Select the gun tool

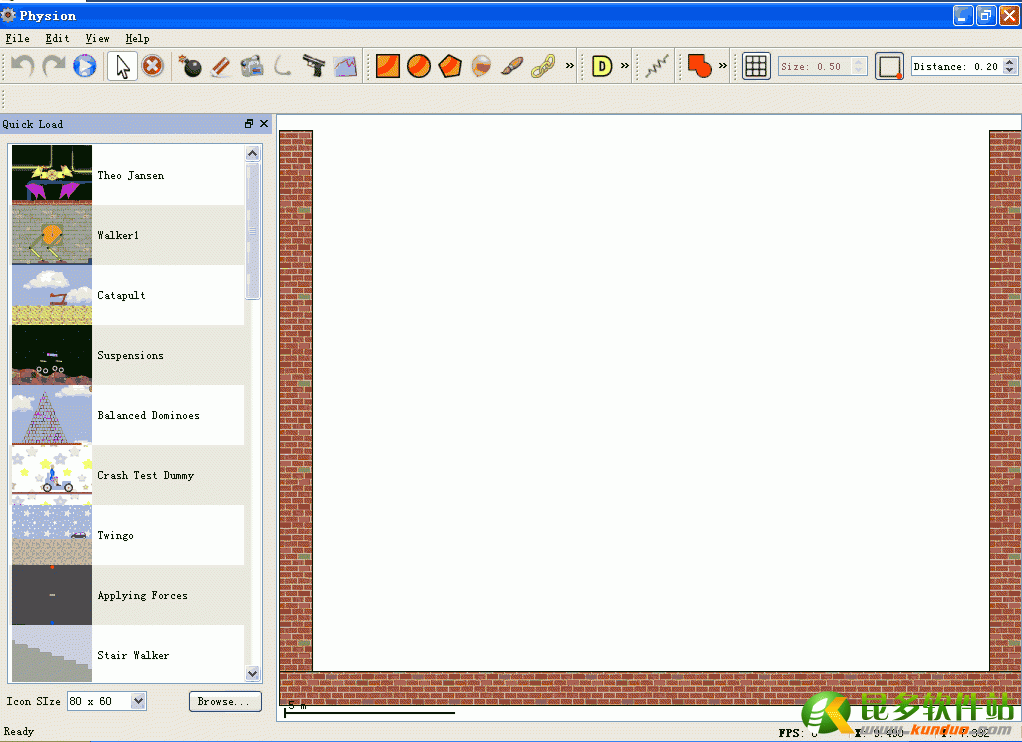click(x=314, y=67)
